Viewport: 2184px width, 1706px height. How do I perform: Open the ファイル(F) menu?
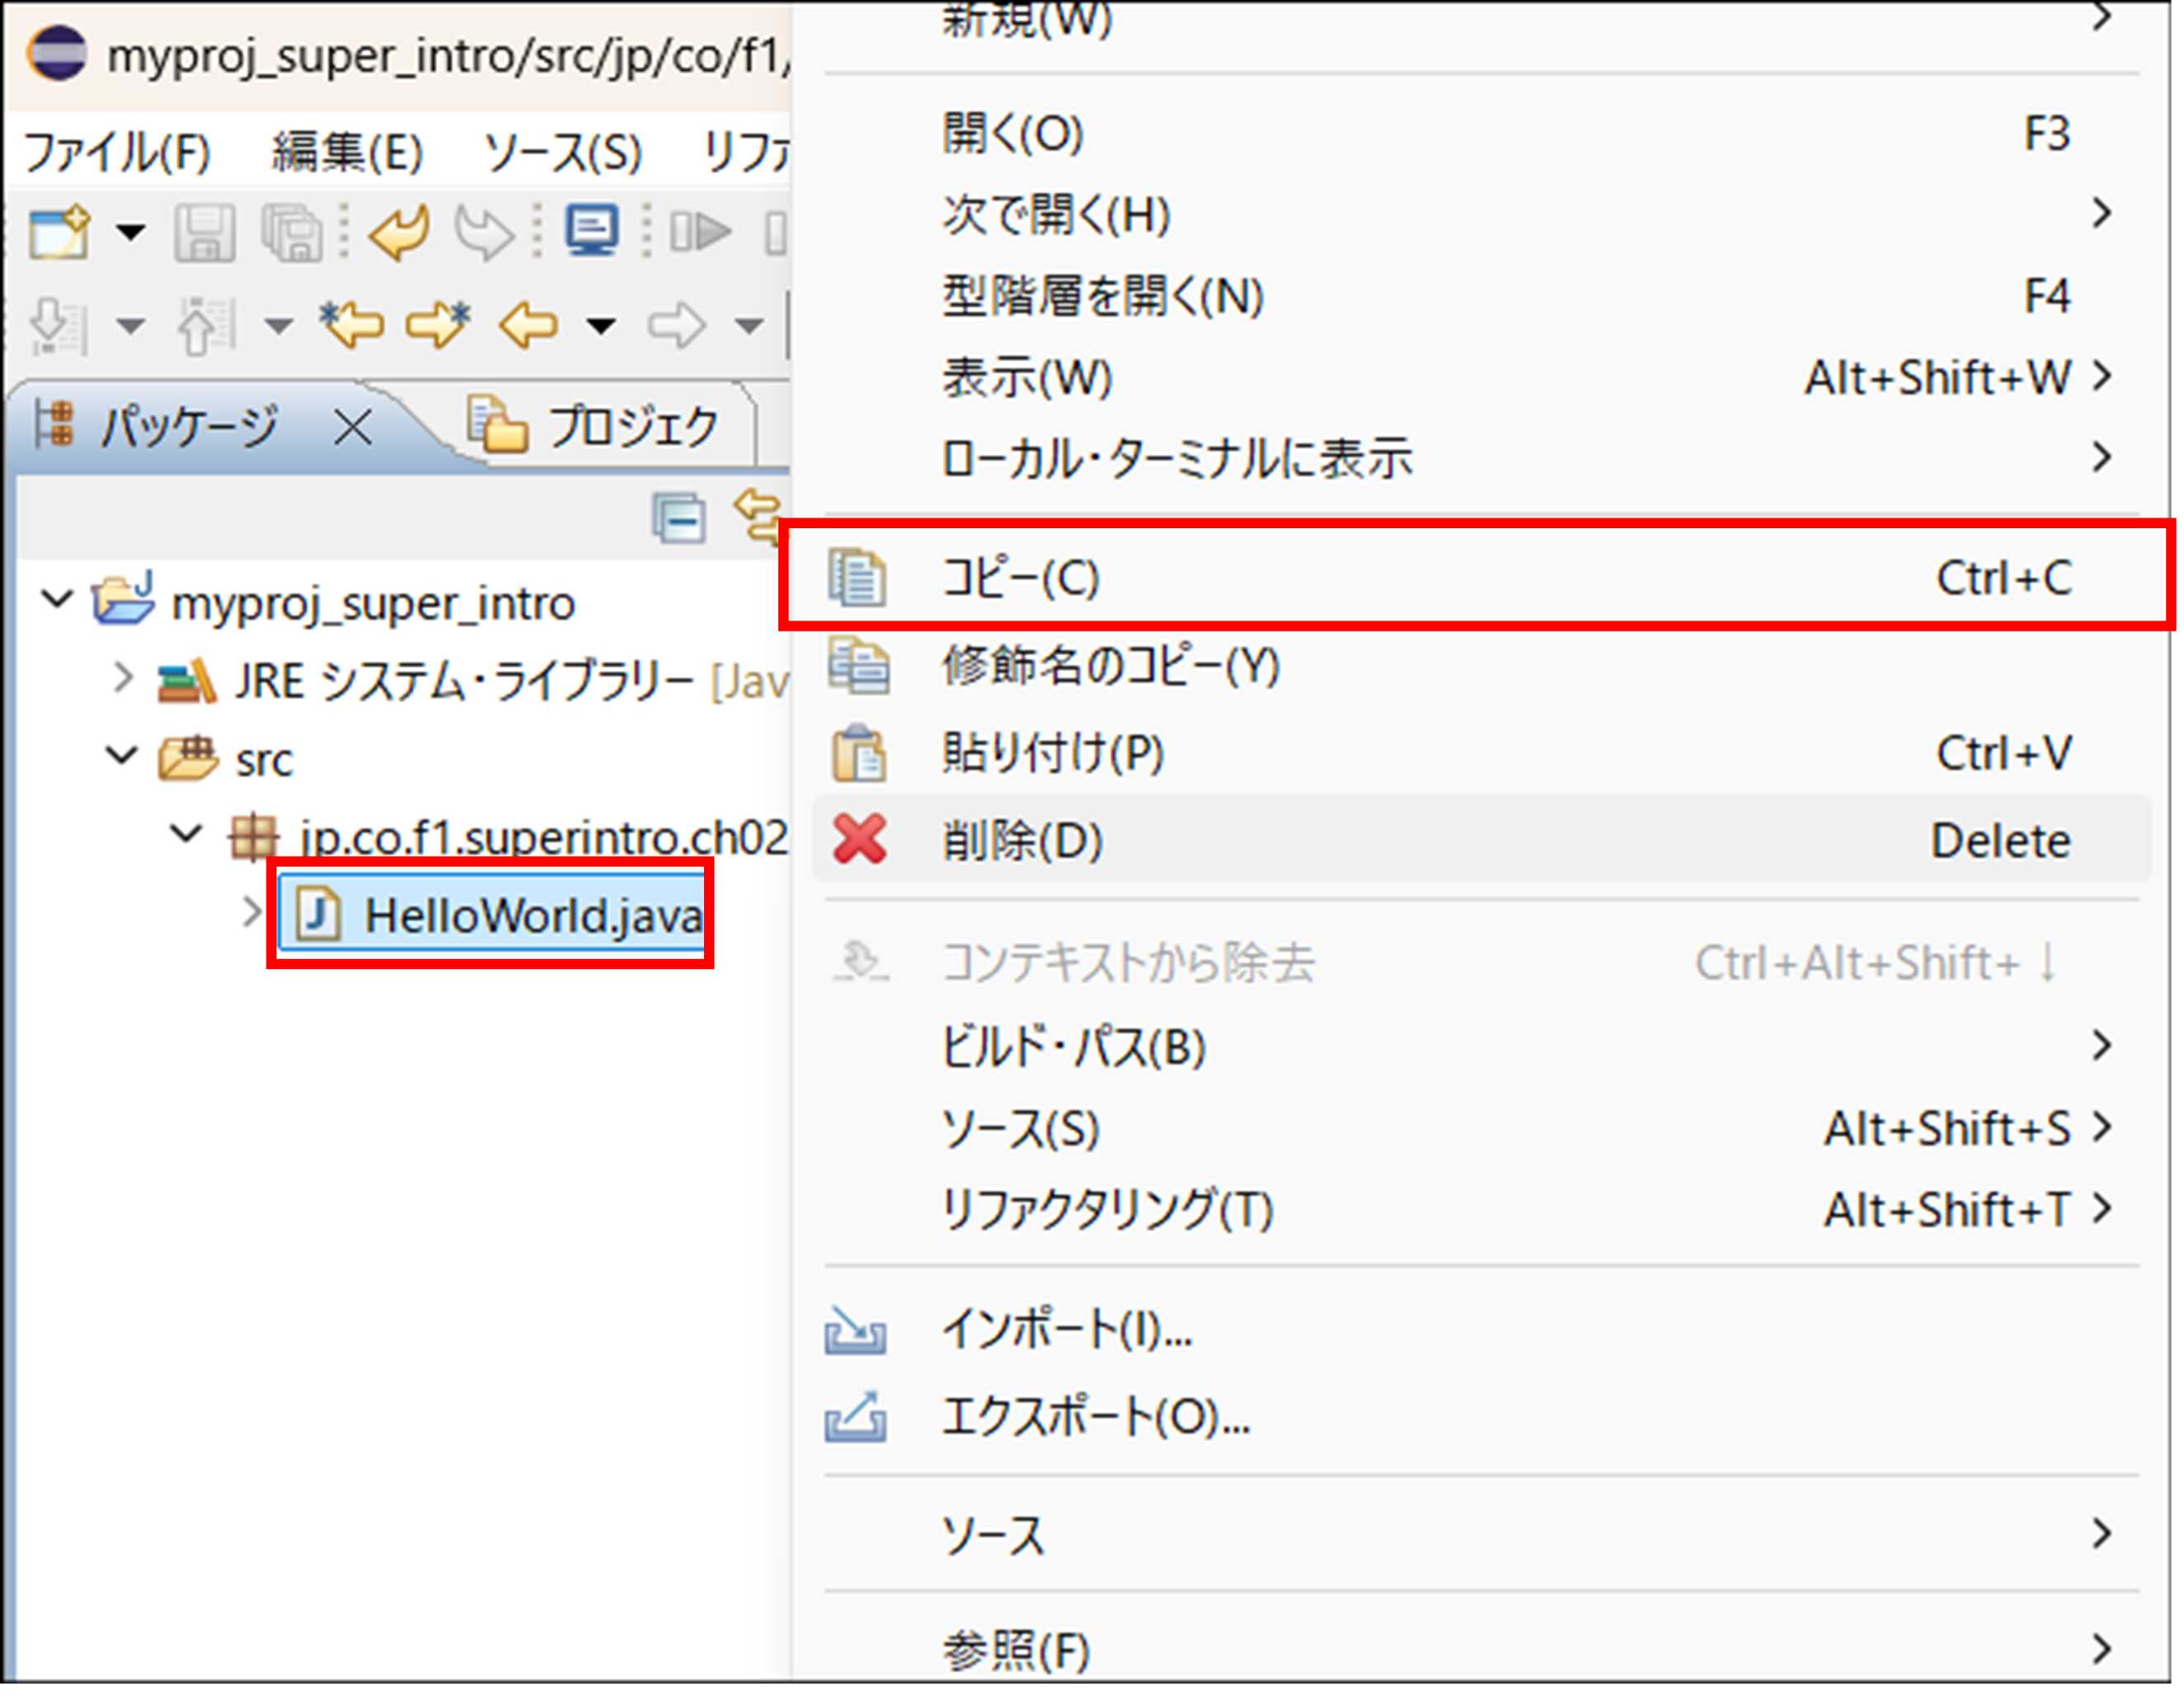116,153
